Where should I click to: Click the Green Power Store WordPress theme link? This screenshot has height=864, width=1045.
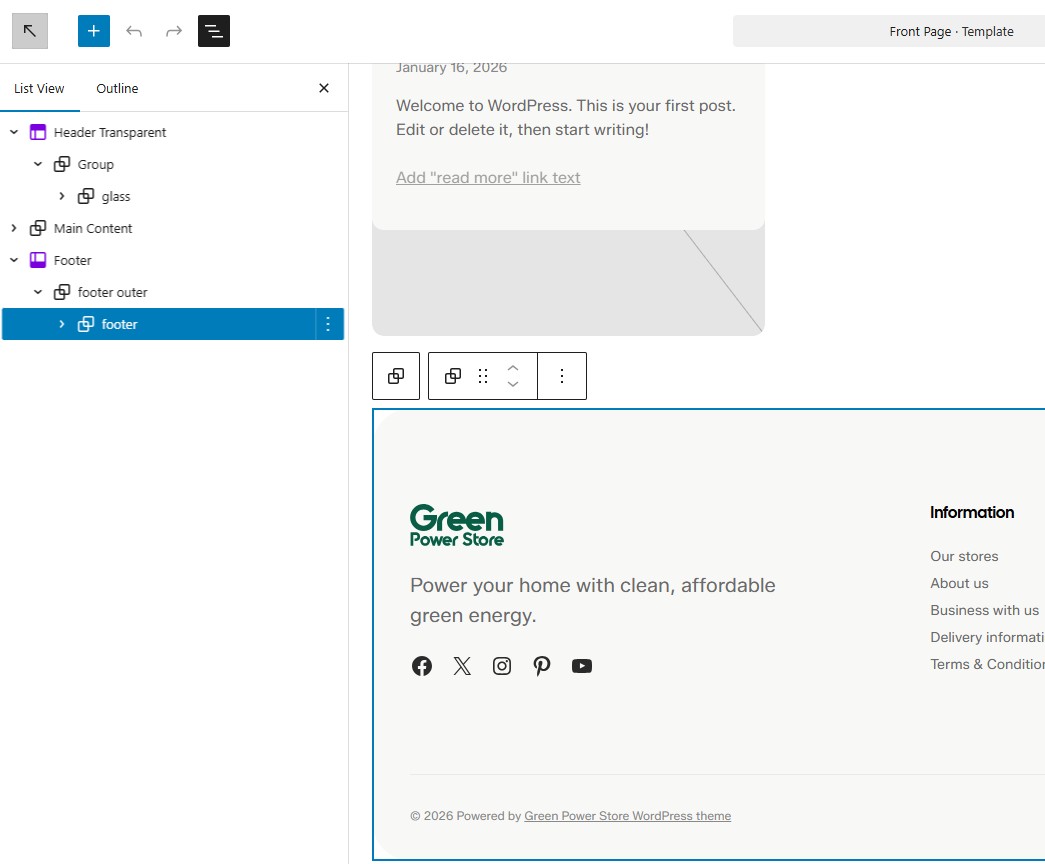[x=627, y=816]
